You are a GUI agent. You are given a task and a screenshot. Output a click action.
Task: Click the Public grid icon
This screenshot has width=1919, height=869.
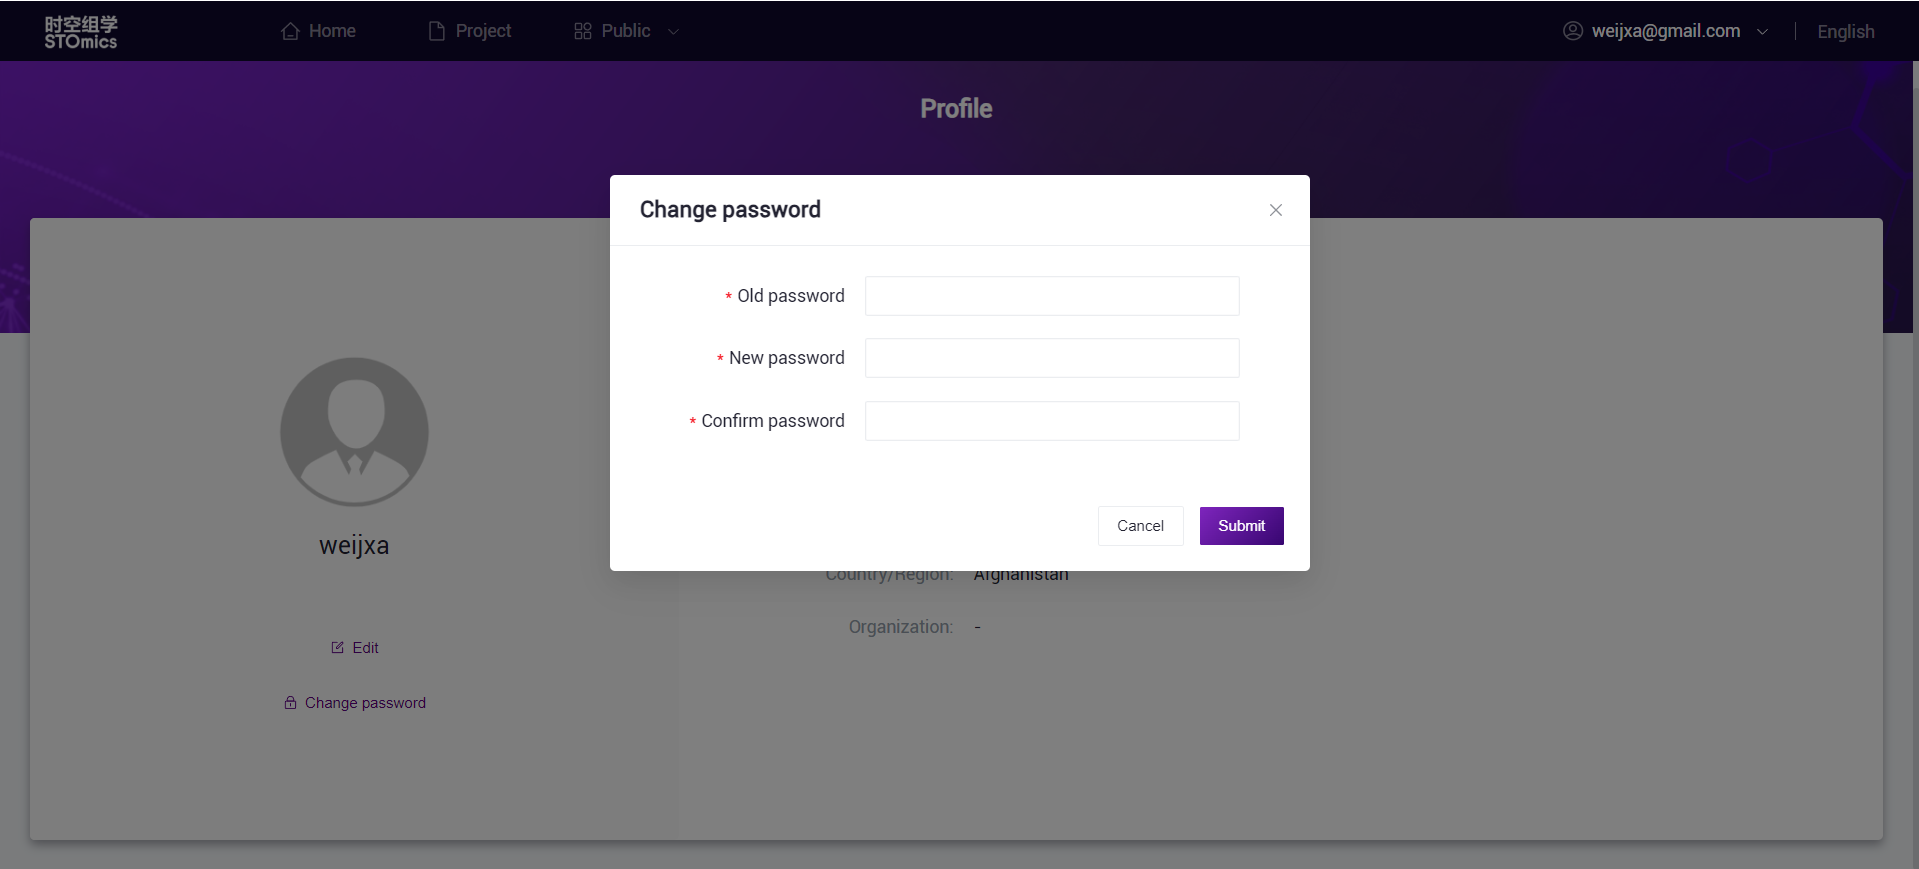coord(583,31)
